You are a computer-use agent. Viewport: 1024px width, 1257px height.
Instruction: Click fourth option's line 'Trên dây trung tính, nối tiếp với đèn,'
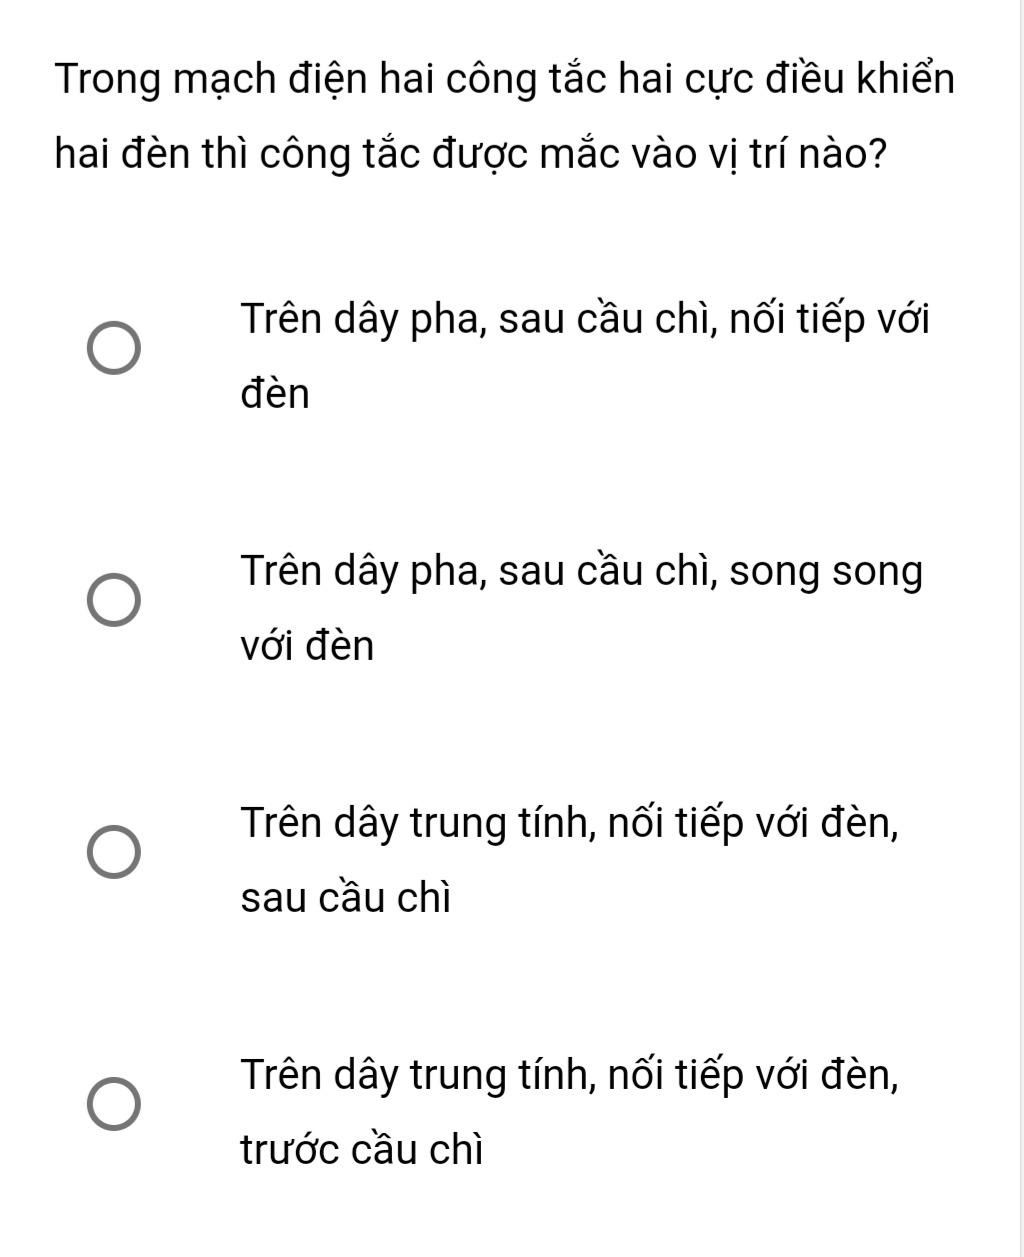point(570,1076)
